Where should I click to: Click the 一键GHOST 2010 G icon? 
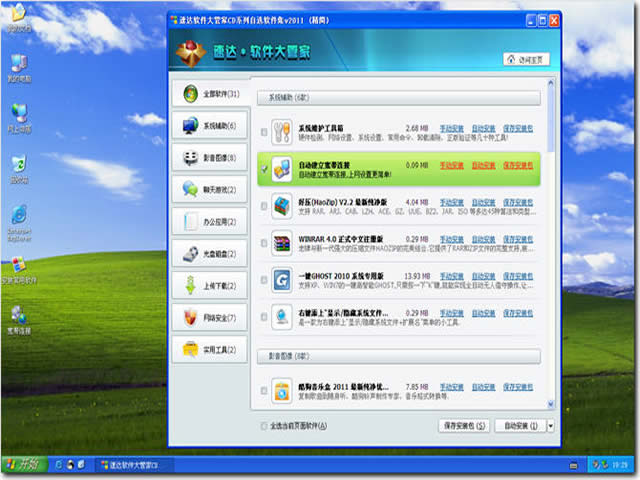(282, 280)
